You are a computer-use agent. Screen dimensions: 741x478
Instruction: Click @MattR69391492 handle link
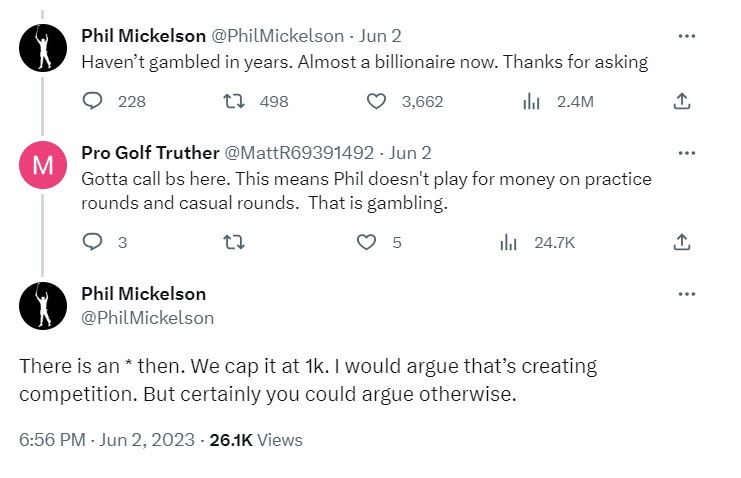point(299,153)
